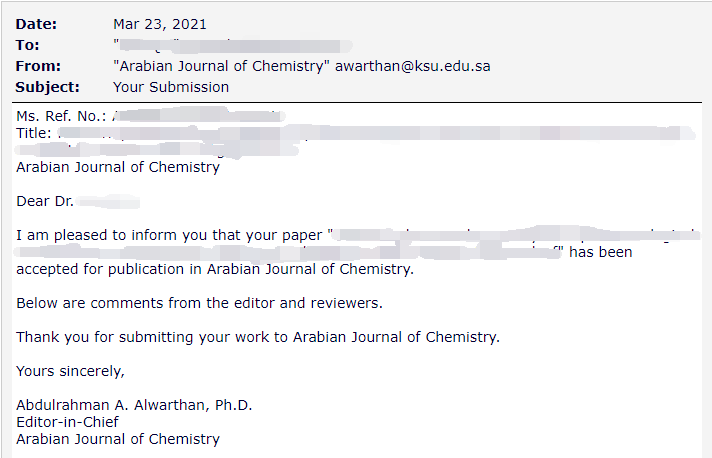Click the subject text Your Submission
The height and width of the screenshot is (458, 712).
(171, 87)
